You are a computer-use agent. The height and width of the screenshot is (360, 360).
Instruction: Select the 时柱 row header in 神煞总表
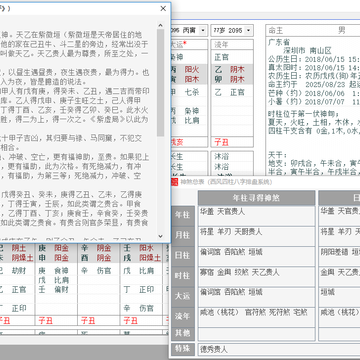(182, 276)
